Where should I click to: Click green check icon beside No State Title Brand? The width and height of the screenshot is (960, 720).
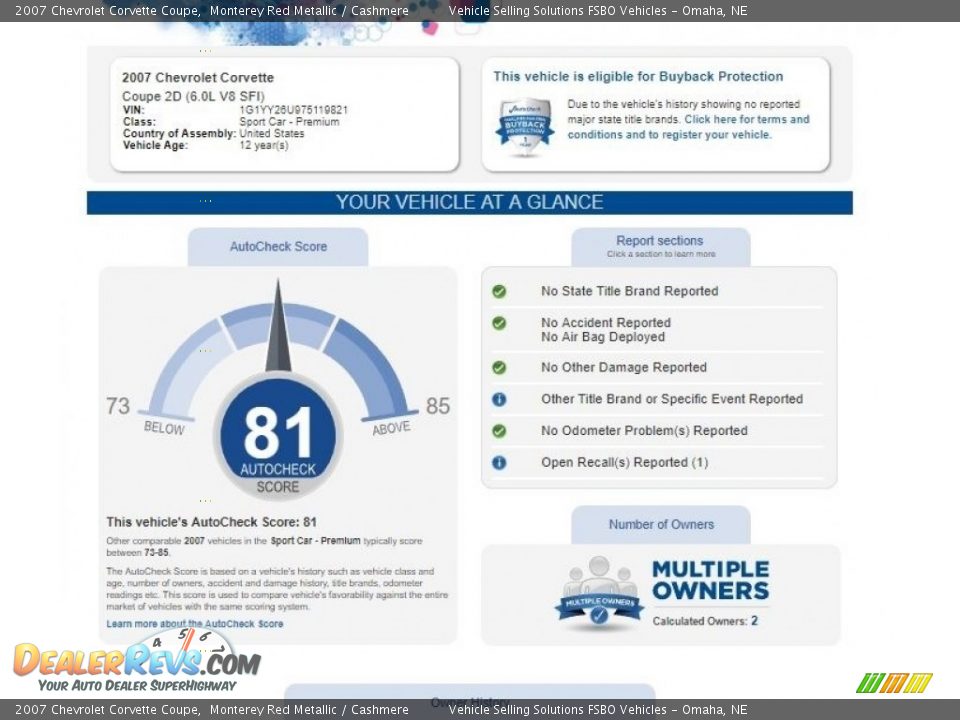(x=499, y=291)
